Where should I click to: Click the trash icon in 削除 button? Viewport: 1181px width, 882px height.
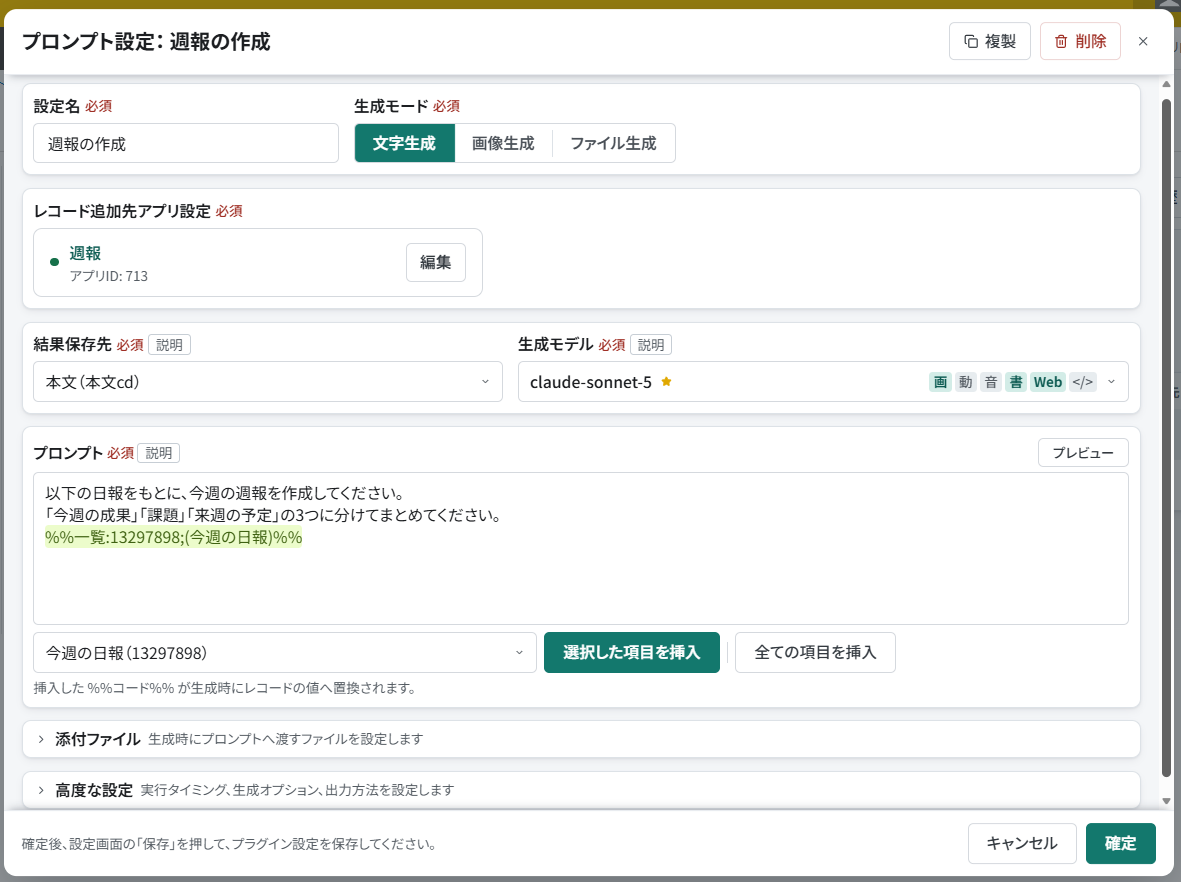(x=1061, y=41)
